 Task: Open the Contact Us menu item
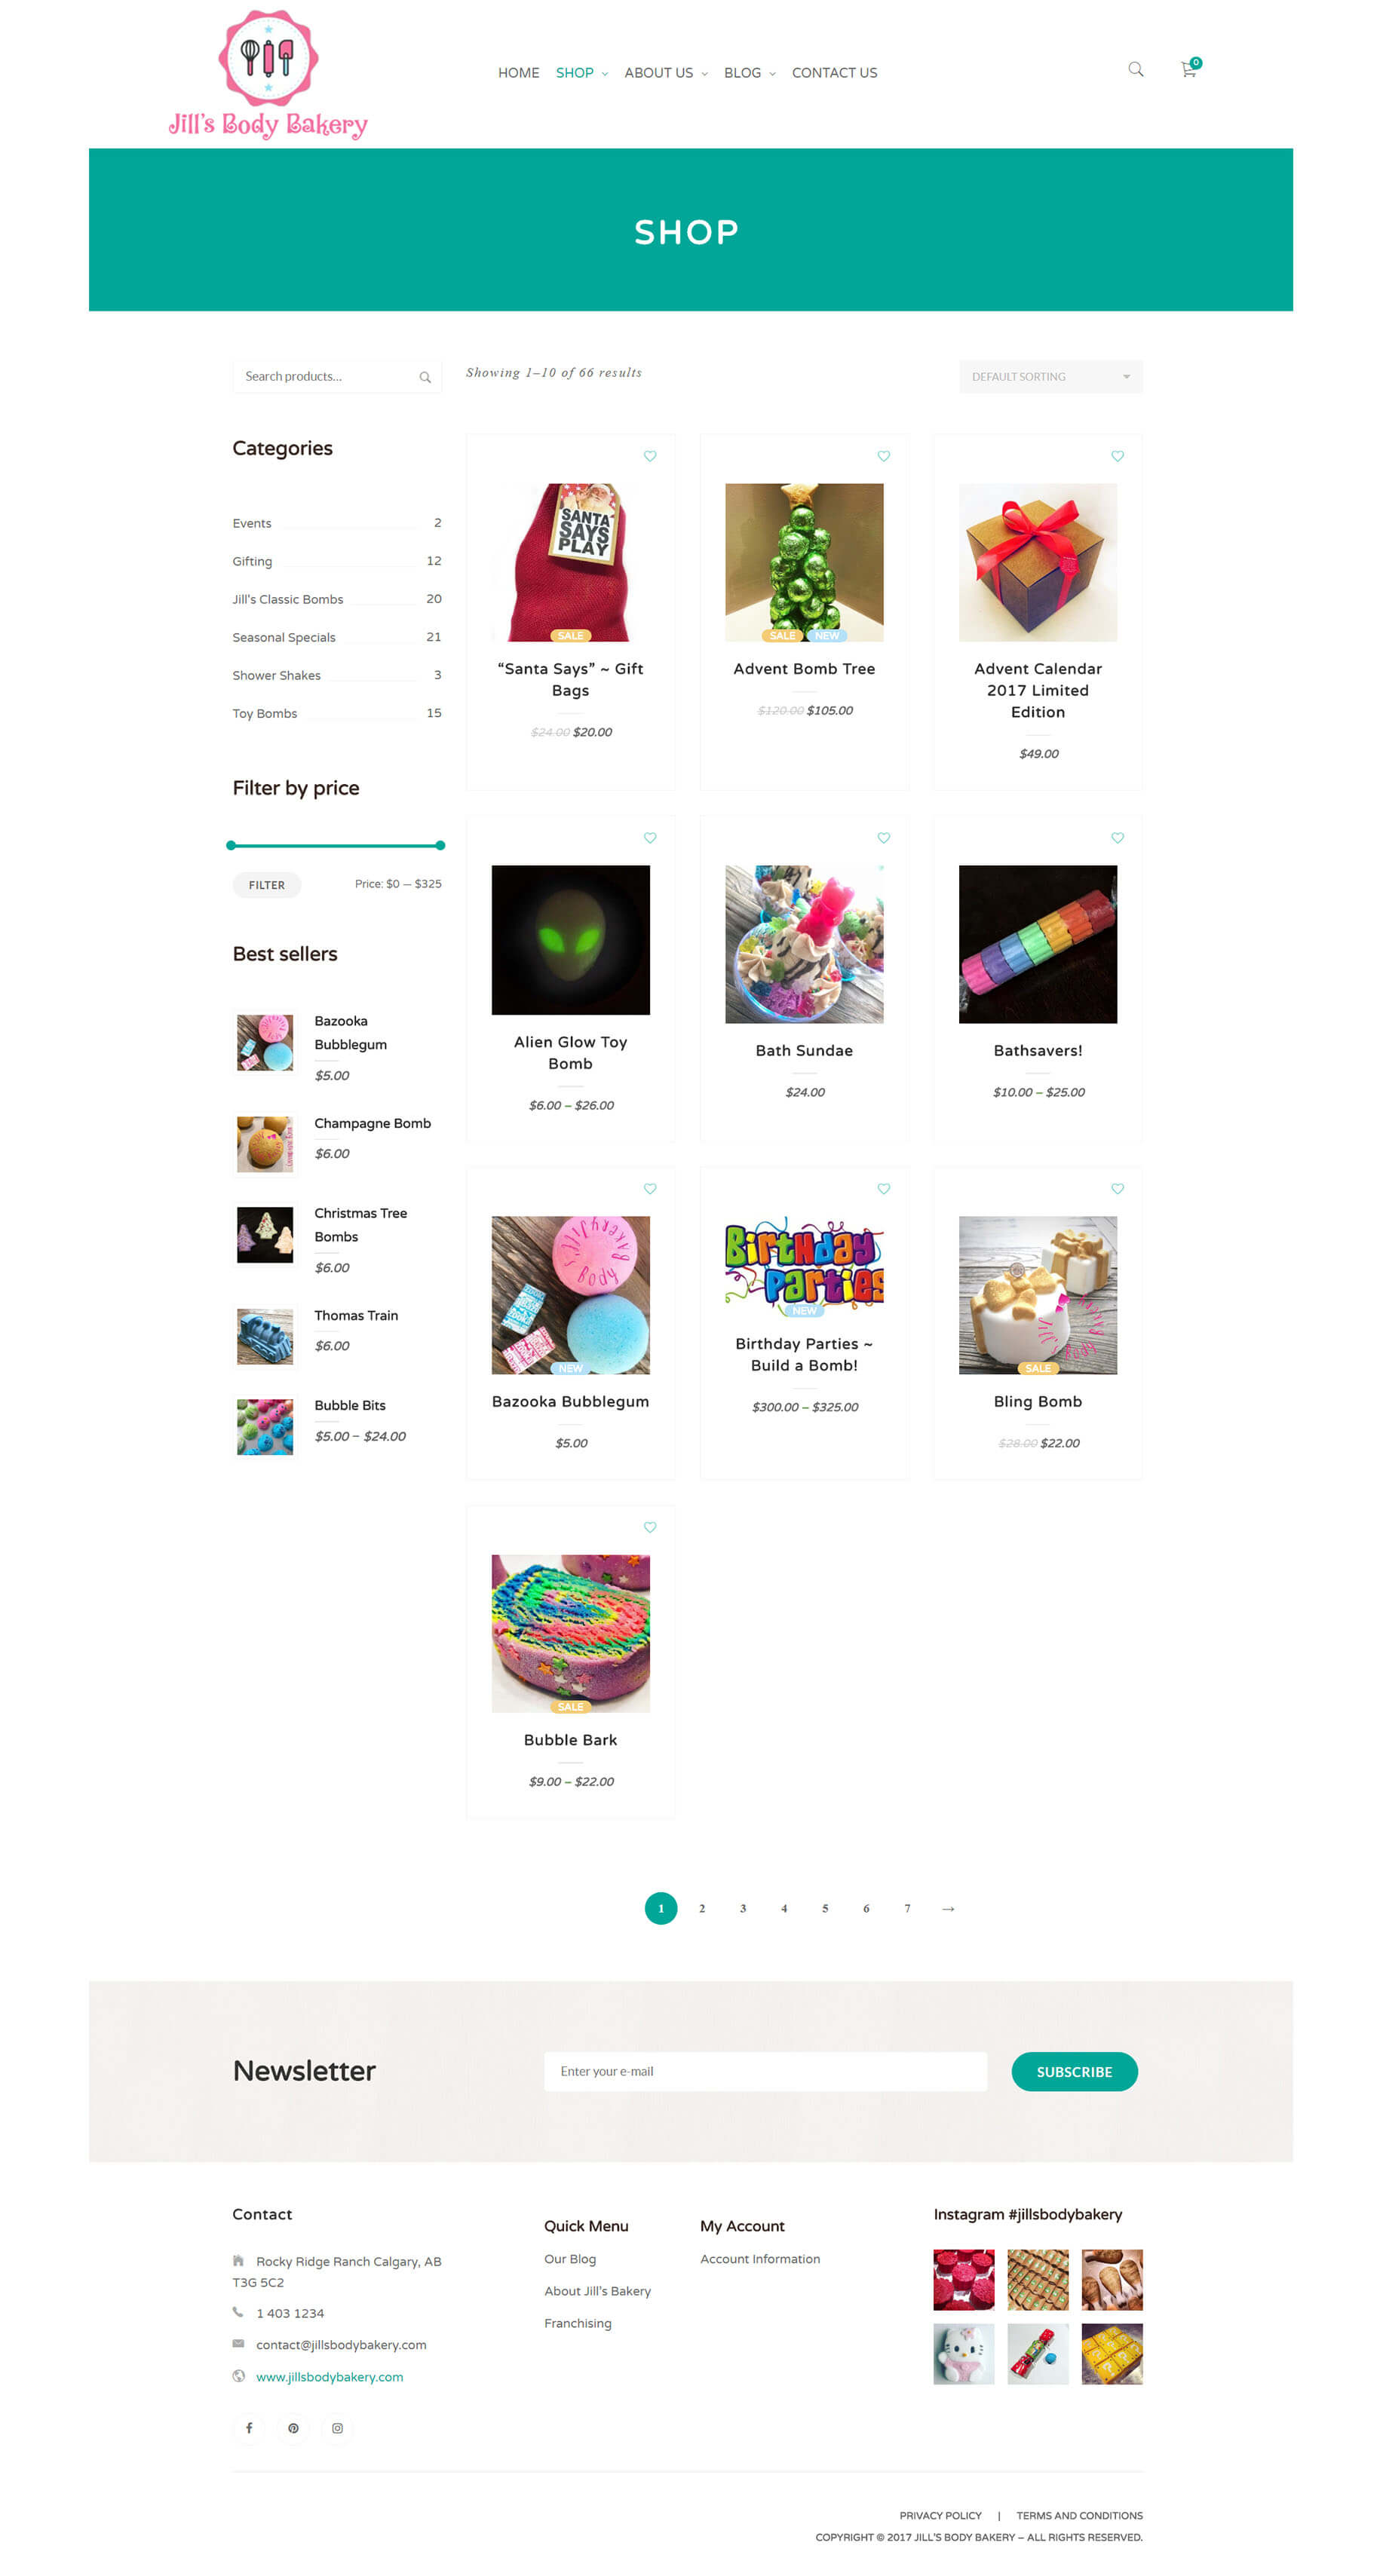tap(834, 73)
